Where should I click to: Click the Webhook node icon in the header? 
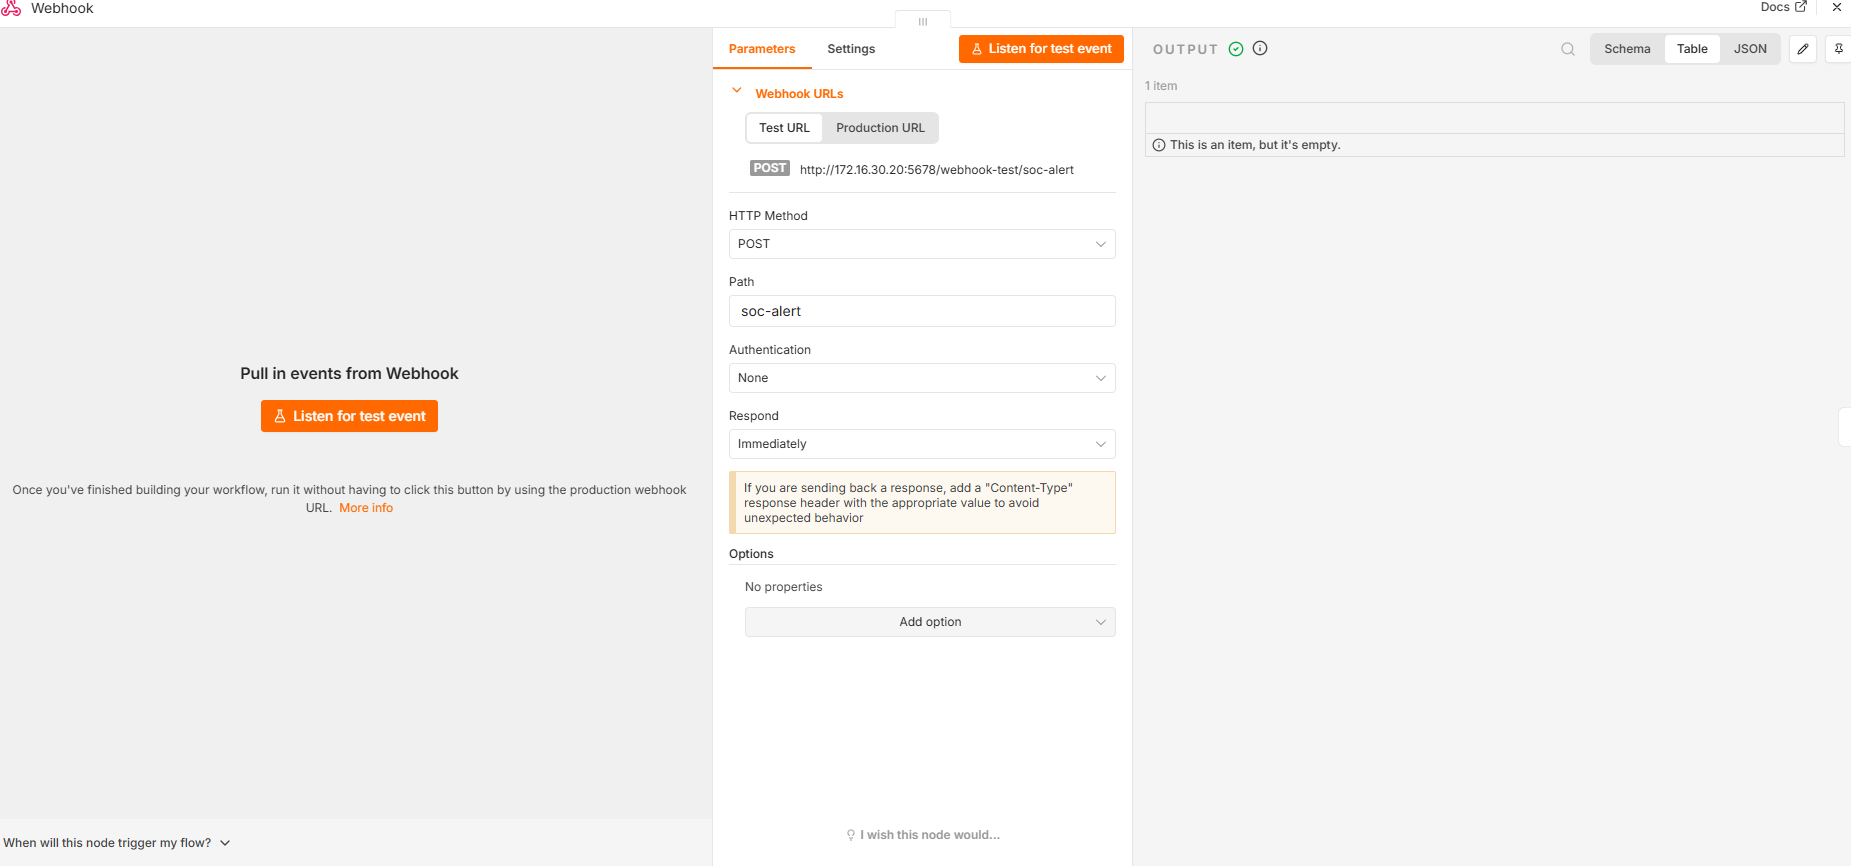coord(11,8)
